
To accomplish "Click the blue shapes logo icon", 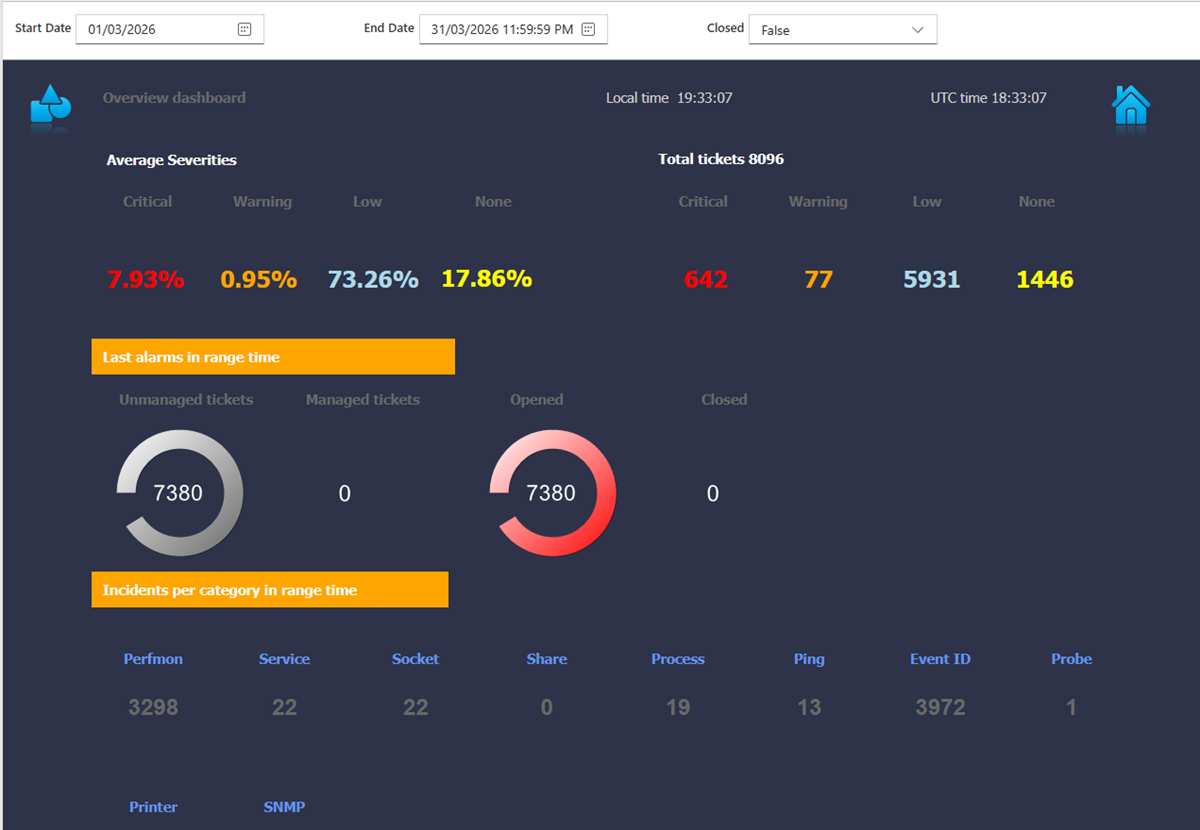I will click(x=50, y=104).
